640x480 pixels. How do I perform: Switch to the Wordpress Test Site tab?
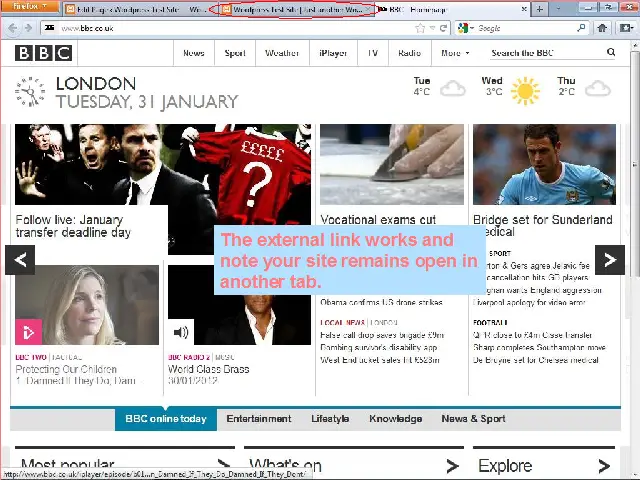click(x=297, y=9)
